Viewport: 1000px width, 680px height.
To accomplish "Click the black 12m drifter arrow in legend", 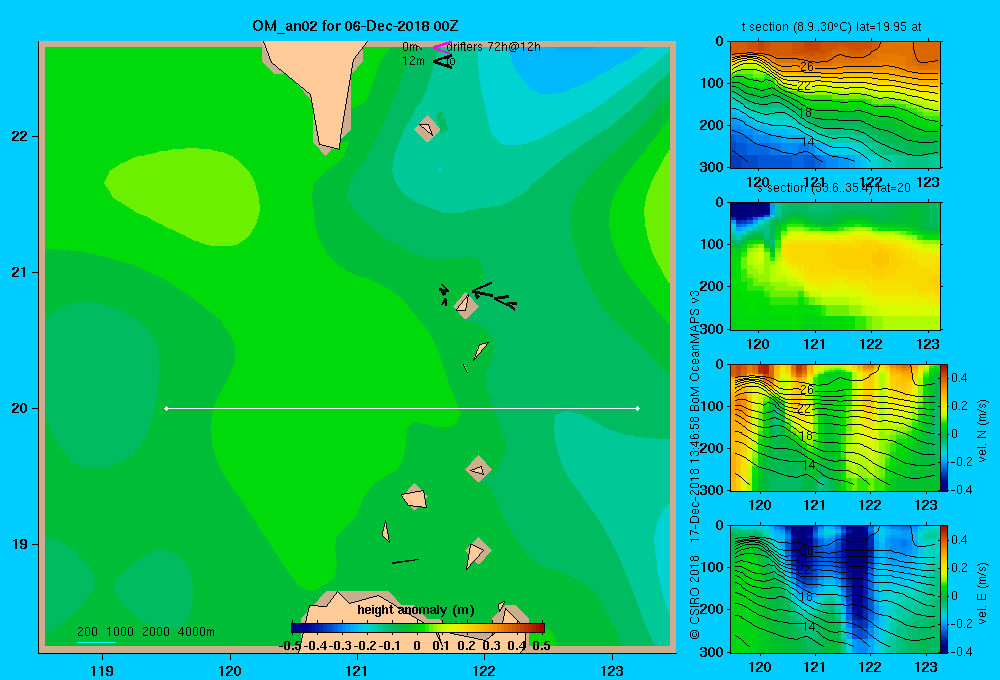I will [443, 61].
